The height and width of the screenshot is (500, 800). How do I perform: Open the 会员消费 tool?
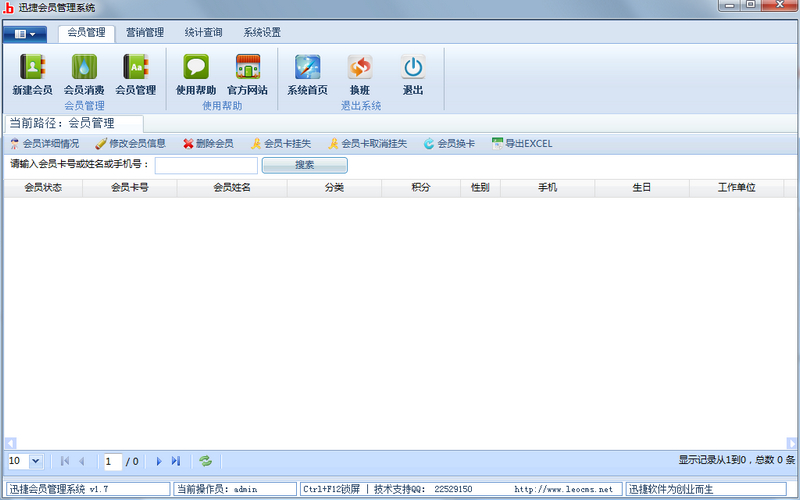pyautogui.click(x=84, y=74)
